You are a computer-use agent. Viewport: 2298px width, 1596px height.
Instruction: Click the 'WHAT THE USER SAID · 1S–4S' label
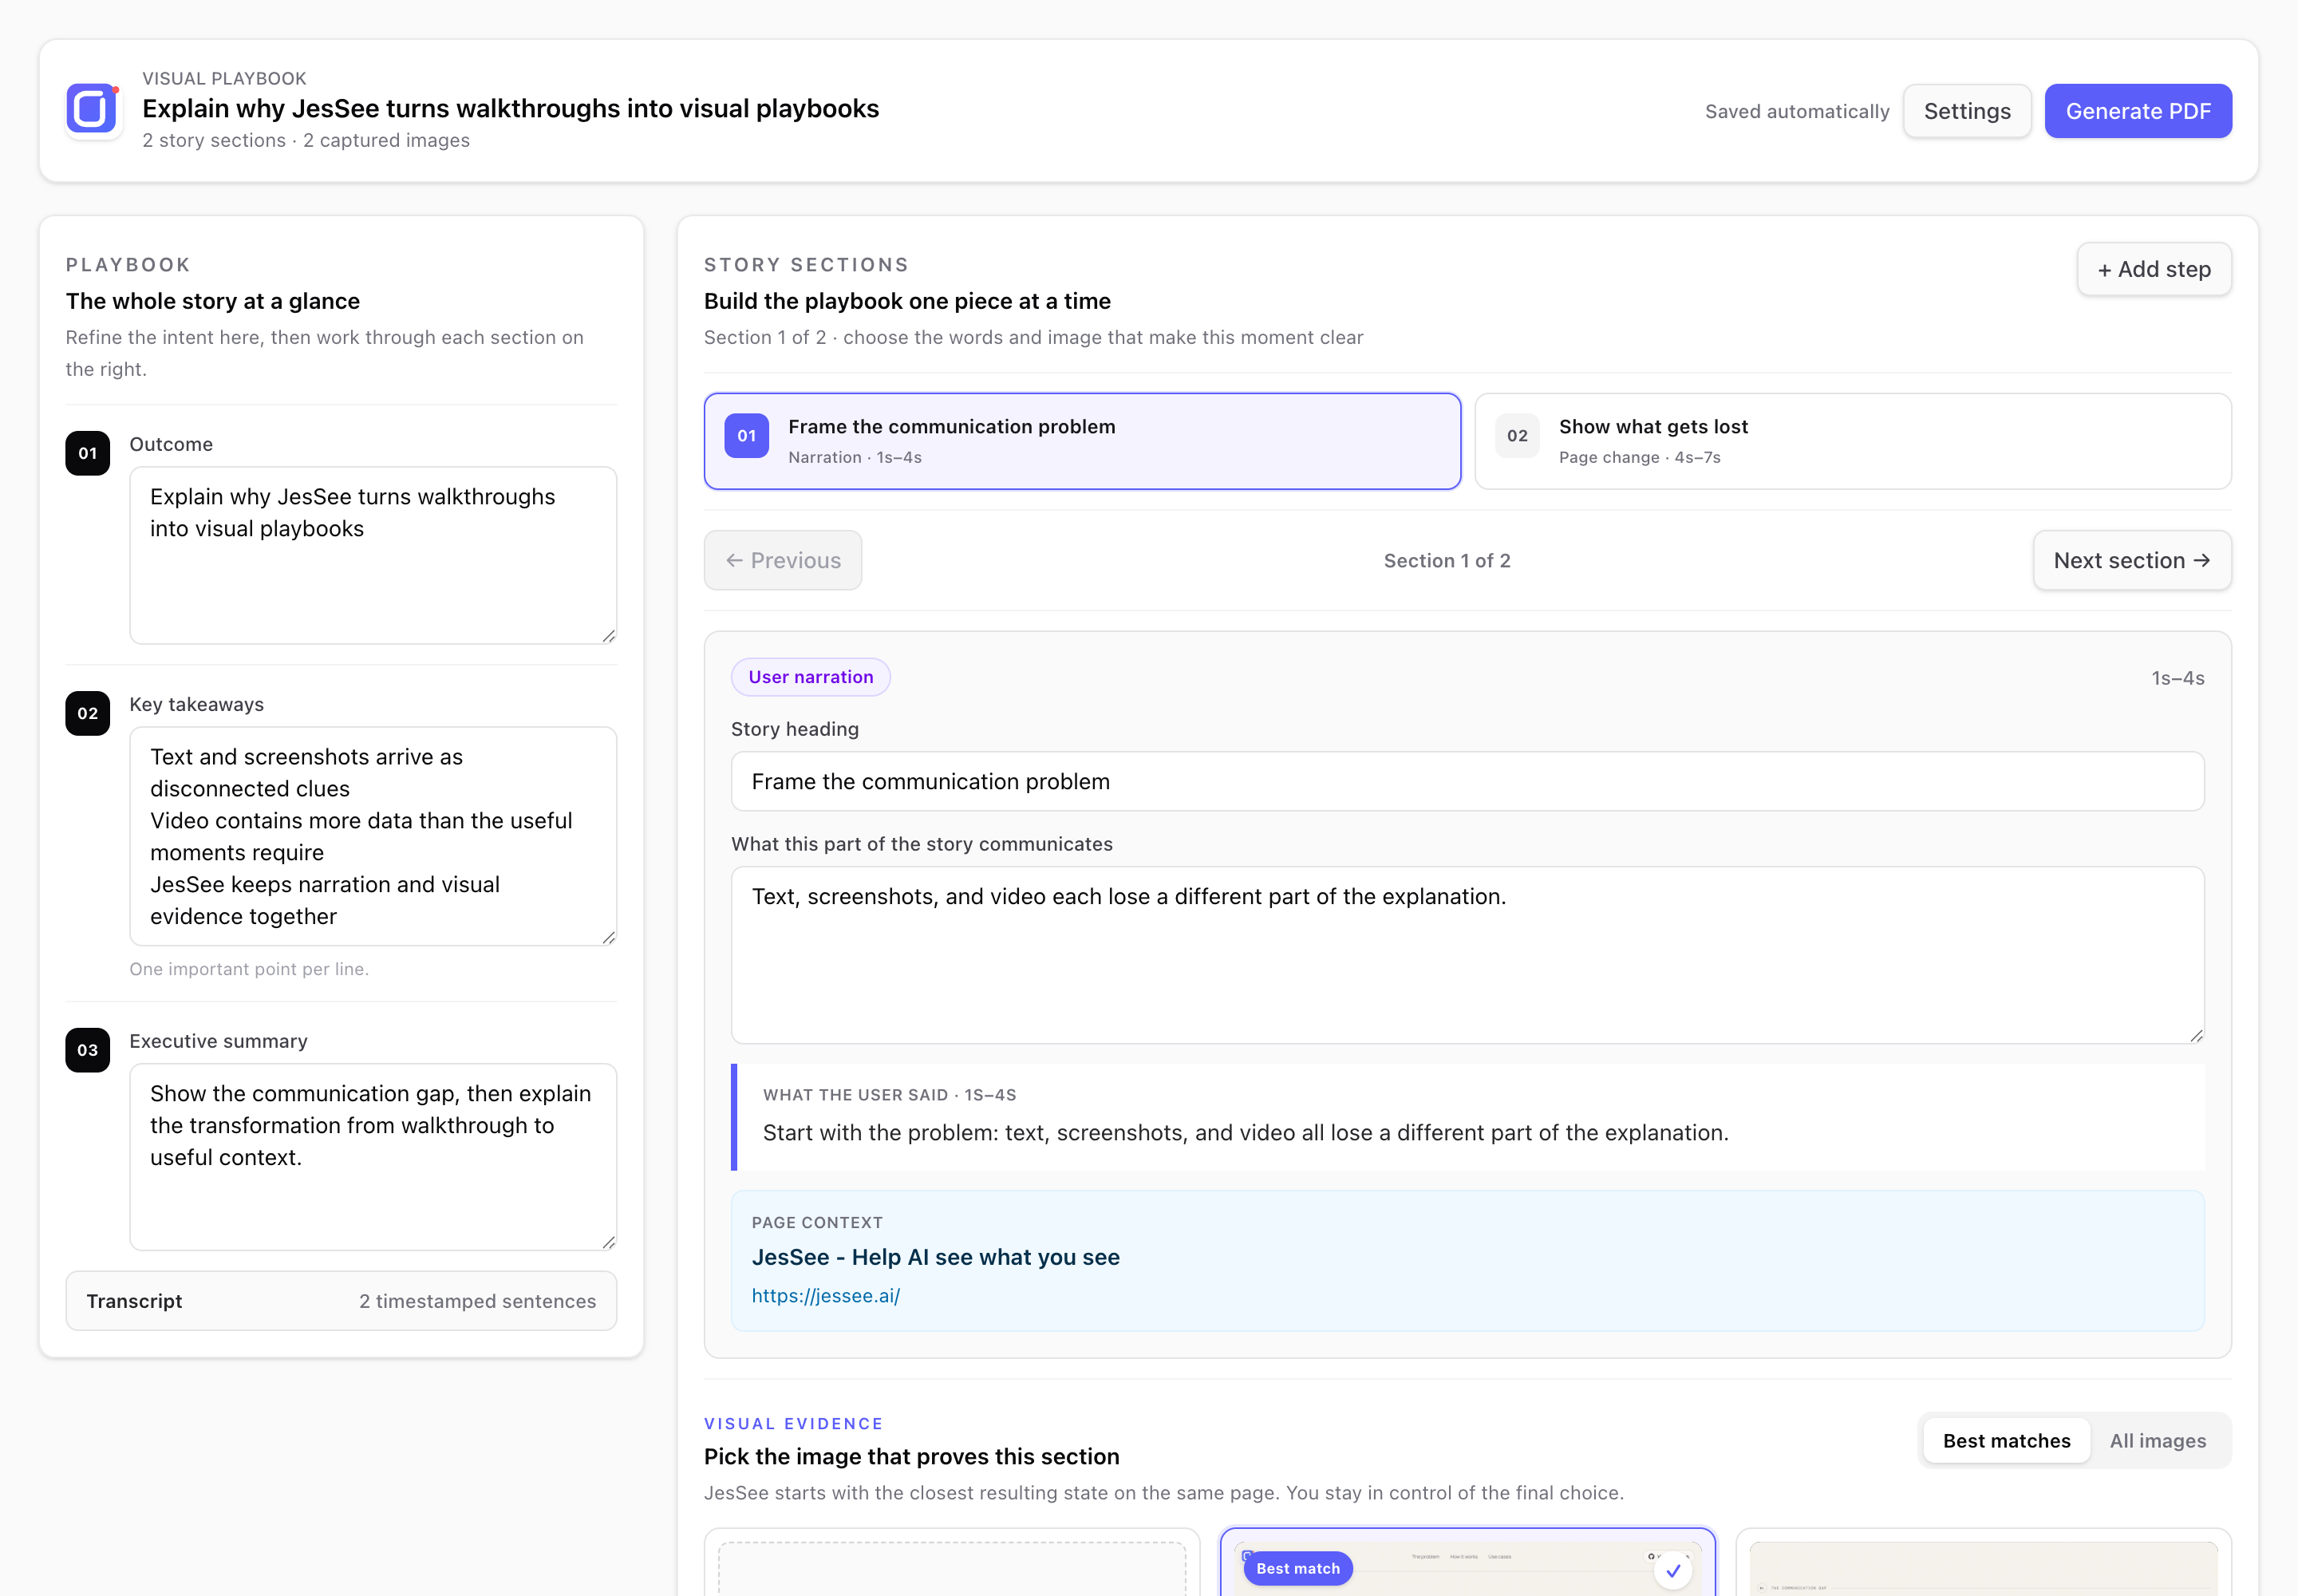pyautogui.click(x=889, y=1095)
